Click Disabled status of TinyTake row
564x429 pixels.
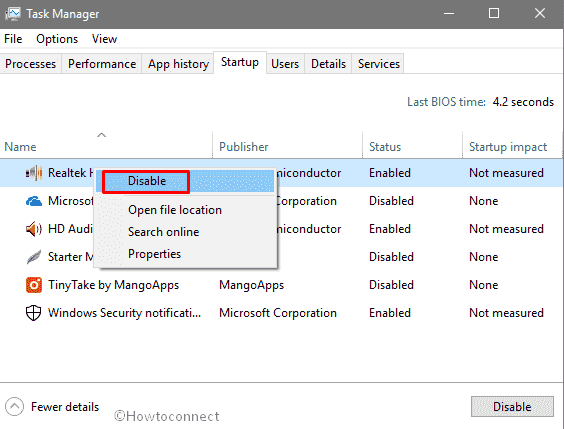pos(391,285)
